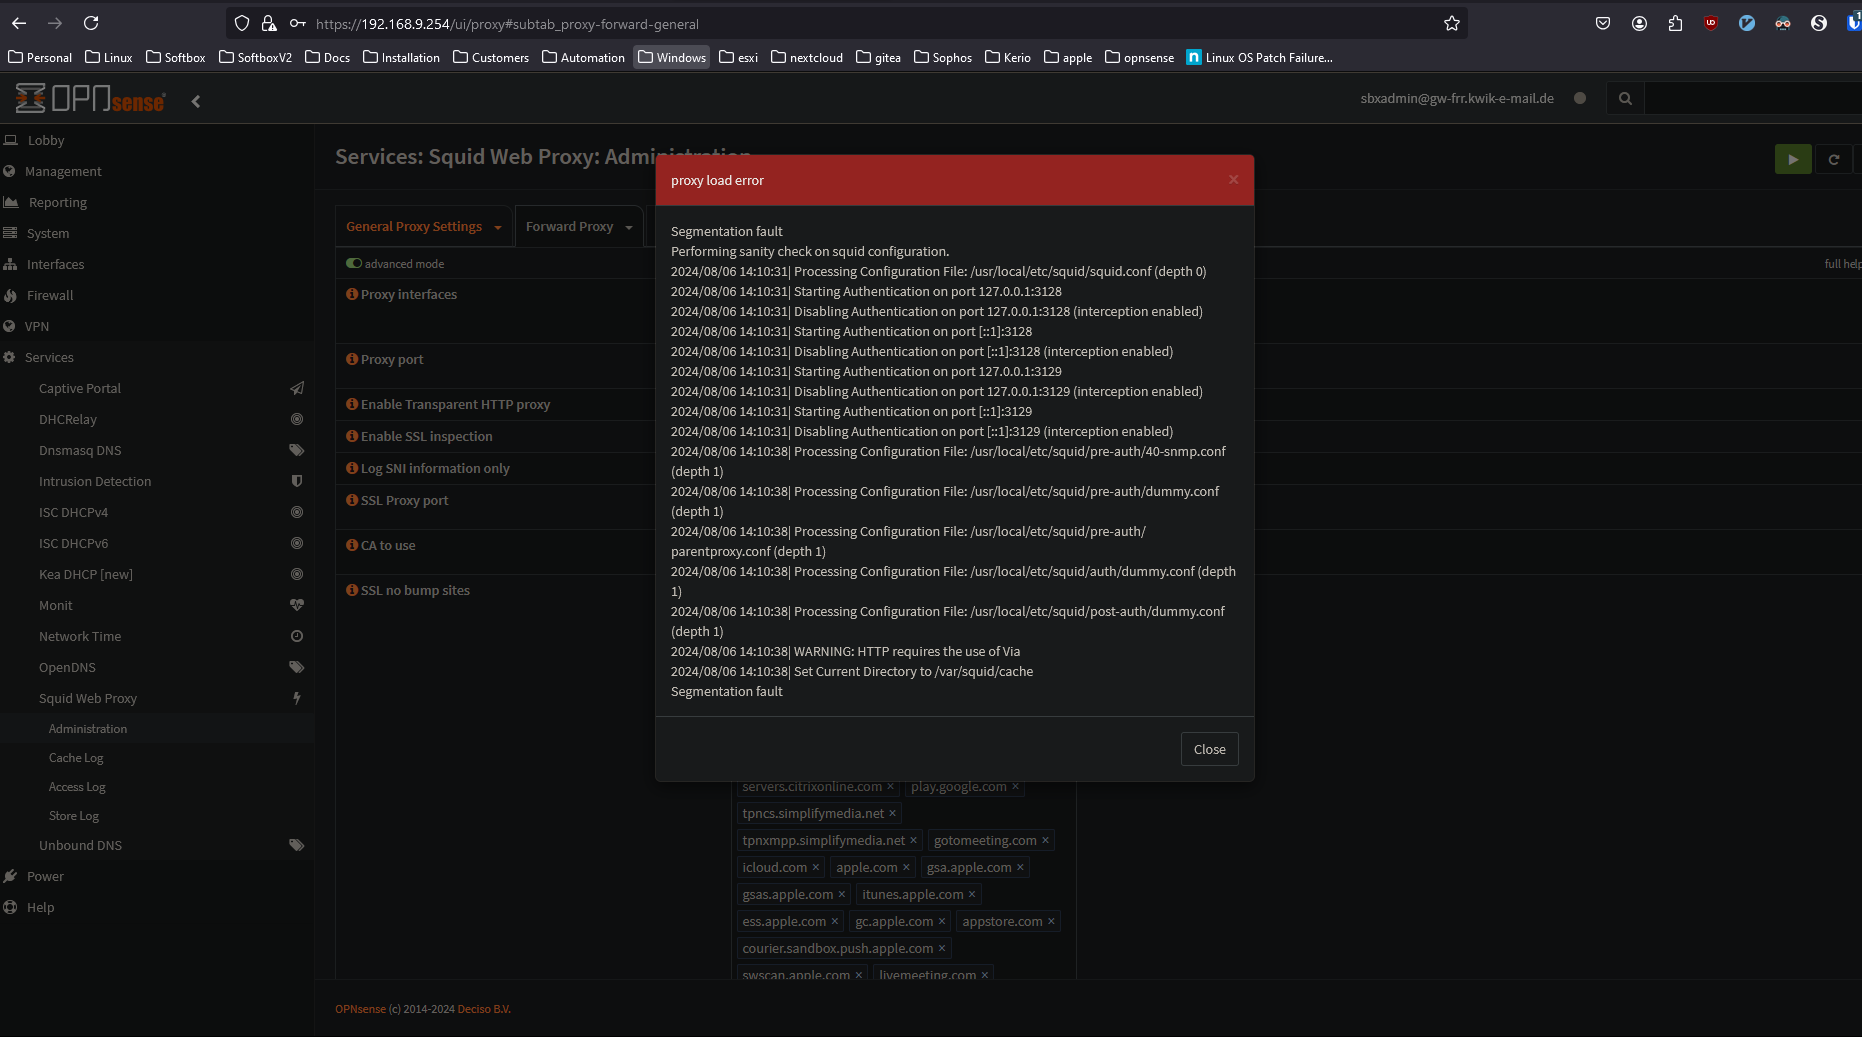Image resolution: width=1862 pixels, height=1037 pixels.
Task: Collapse the sidebar with the chevron icon
Action: (x=196, y=101)
